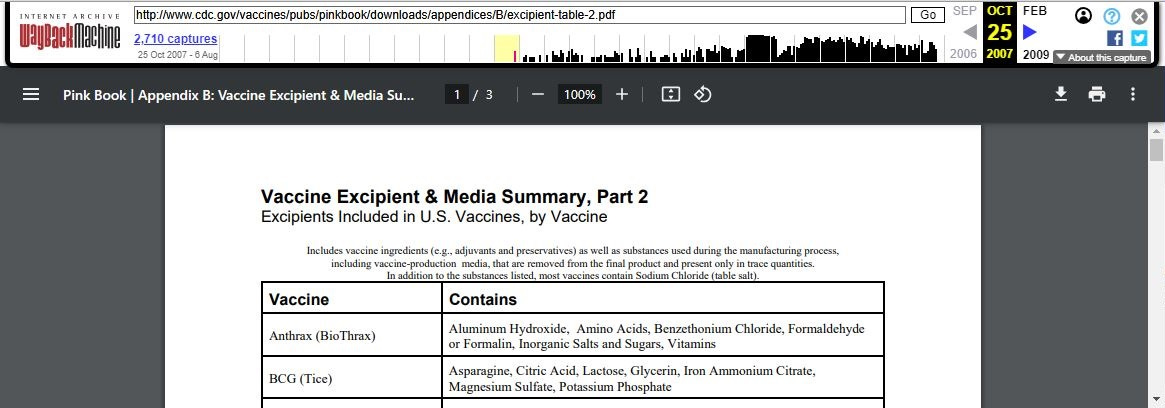Click the Go button

point(928,15)
